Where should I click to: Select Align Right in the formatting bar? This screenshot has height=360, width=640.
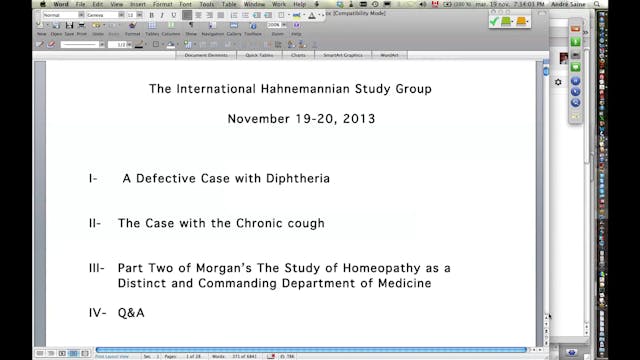(209, 16)
